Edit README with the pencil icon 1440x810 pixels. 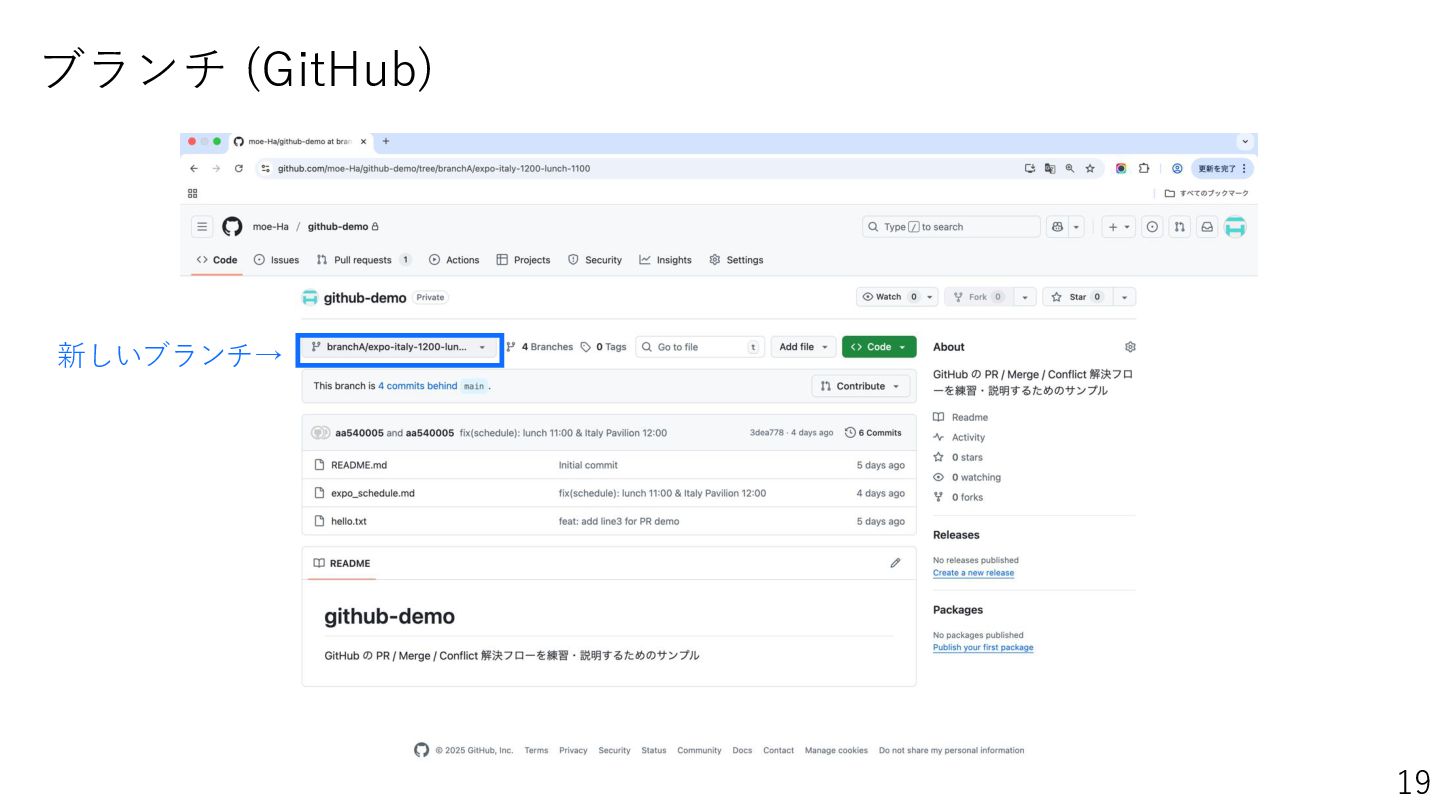[895, 563]
